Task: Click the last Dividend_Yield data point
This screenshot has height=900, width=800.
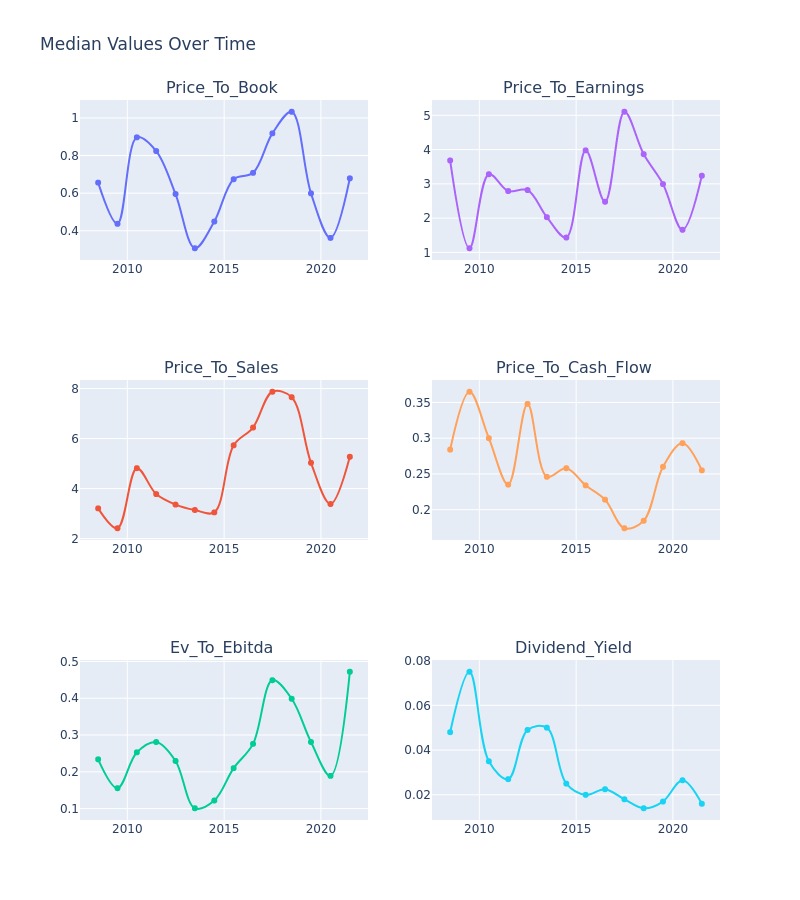Action: tap(702, 804)
